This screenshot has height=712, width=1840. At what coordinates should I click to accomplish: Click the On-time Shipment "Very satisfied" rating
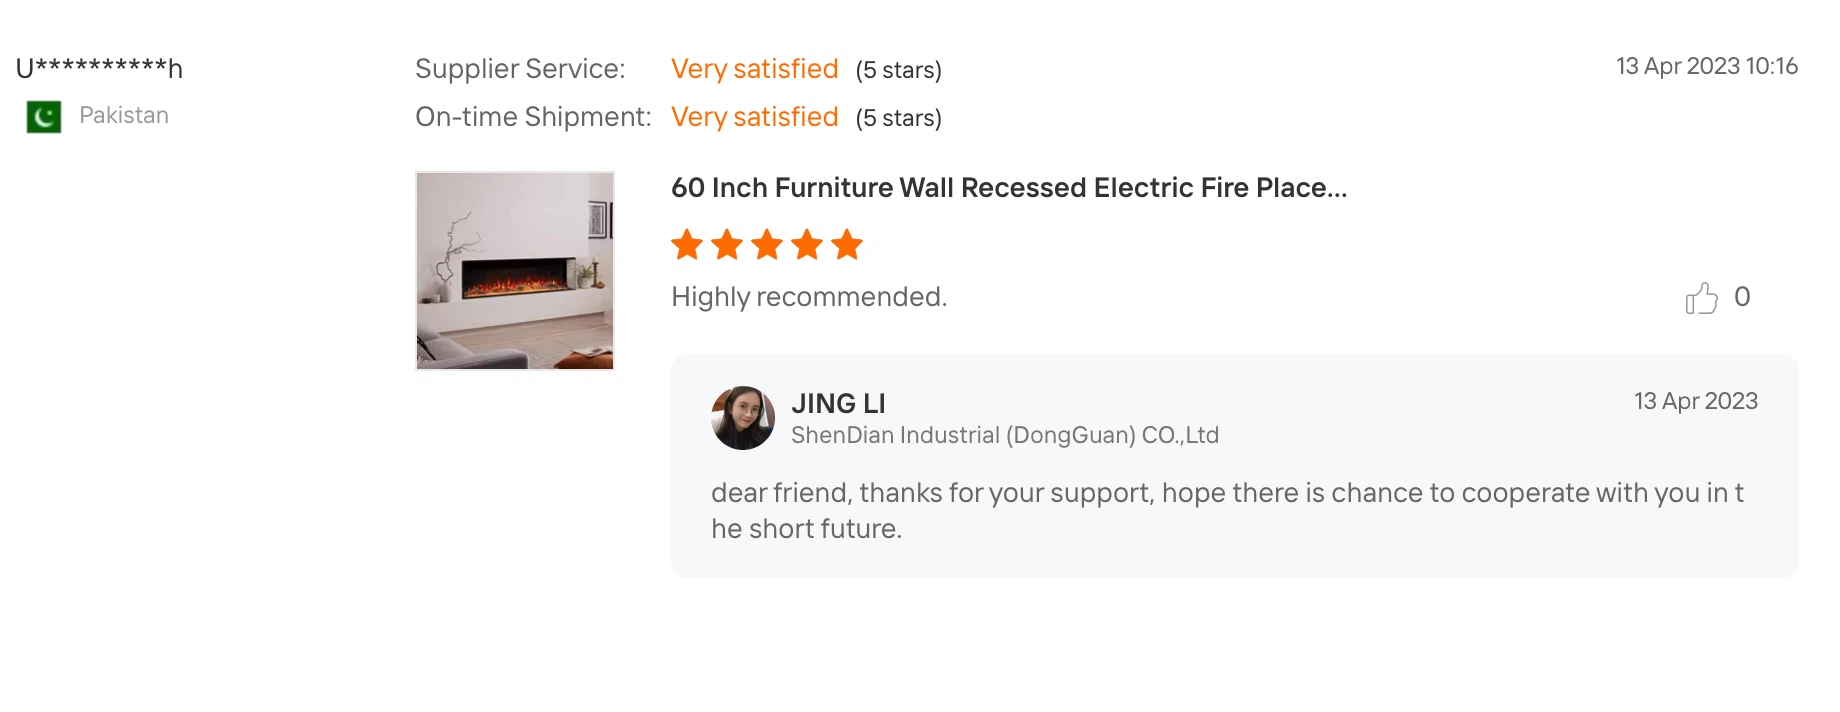point(754,117)
